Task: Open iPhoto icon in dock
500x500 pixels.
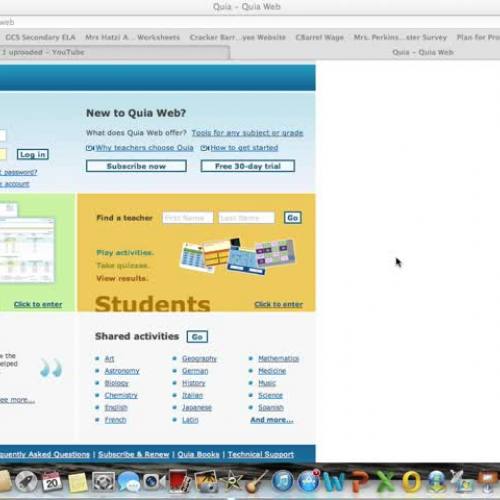Action: pyautogui.click(x=206, y=482)
